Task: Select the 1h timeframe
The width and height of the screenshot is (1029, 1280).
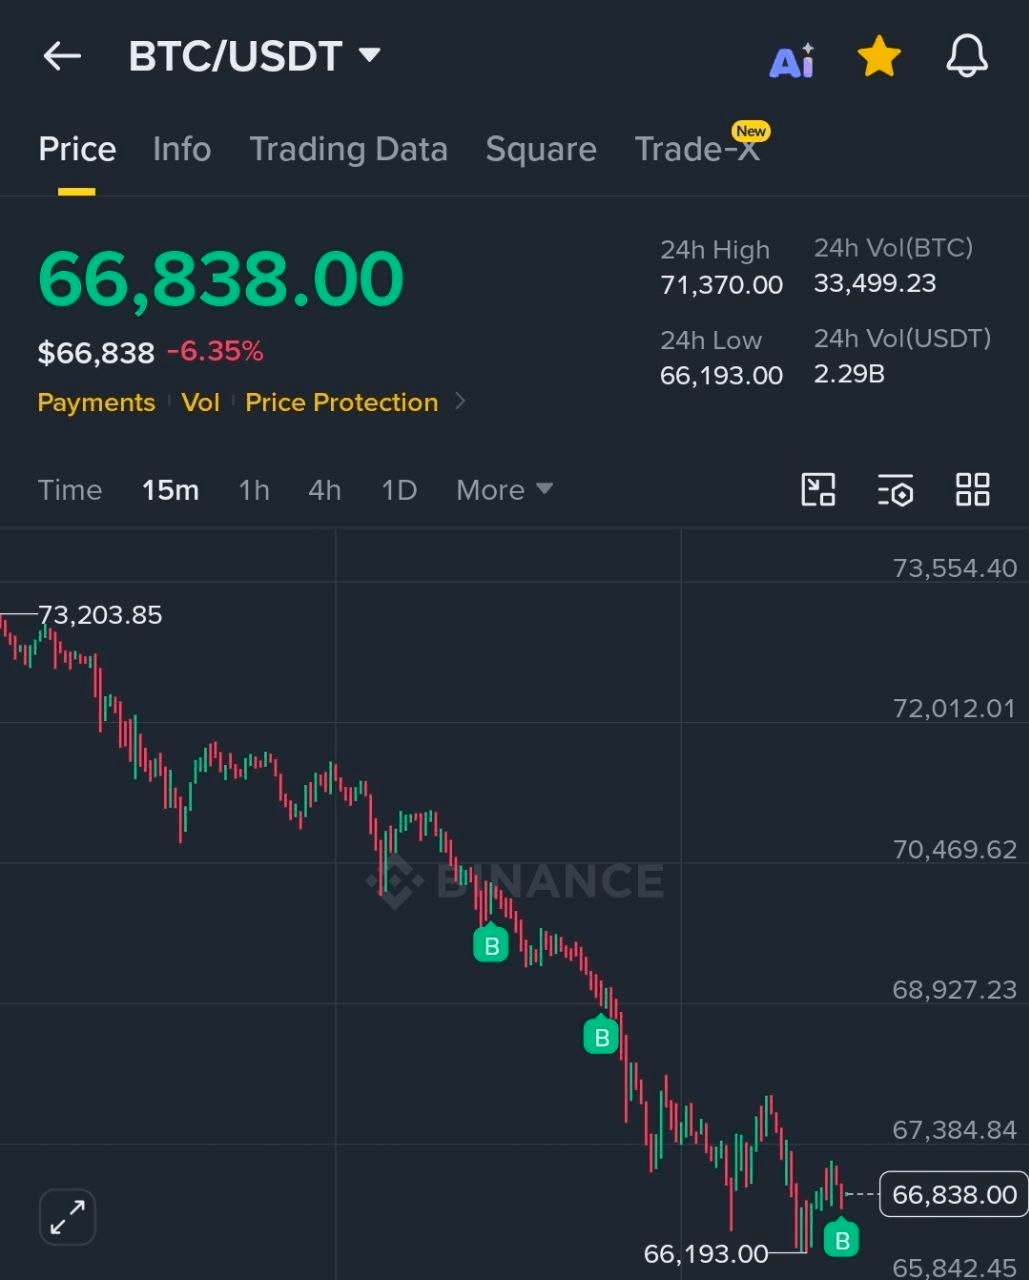Action: [254, 490]
